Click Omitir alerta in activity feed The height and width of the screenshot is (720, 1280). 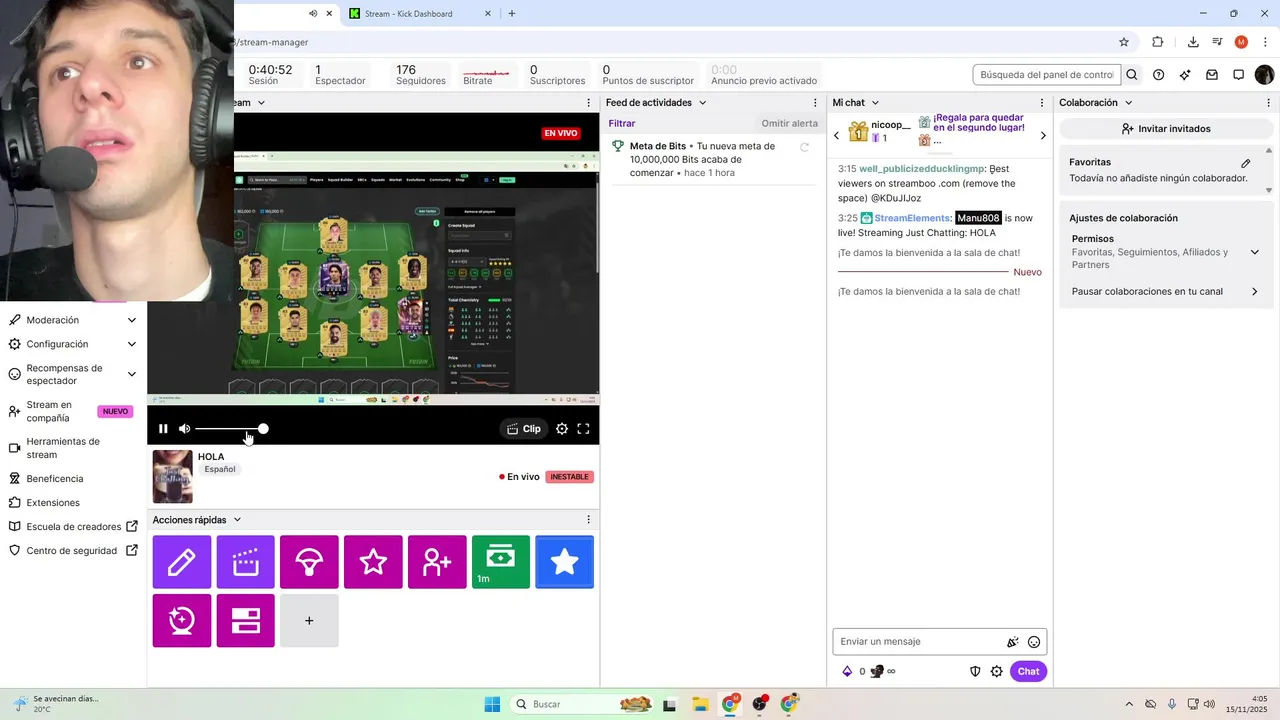click(x=790, y=124)
